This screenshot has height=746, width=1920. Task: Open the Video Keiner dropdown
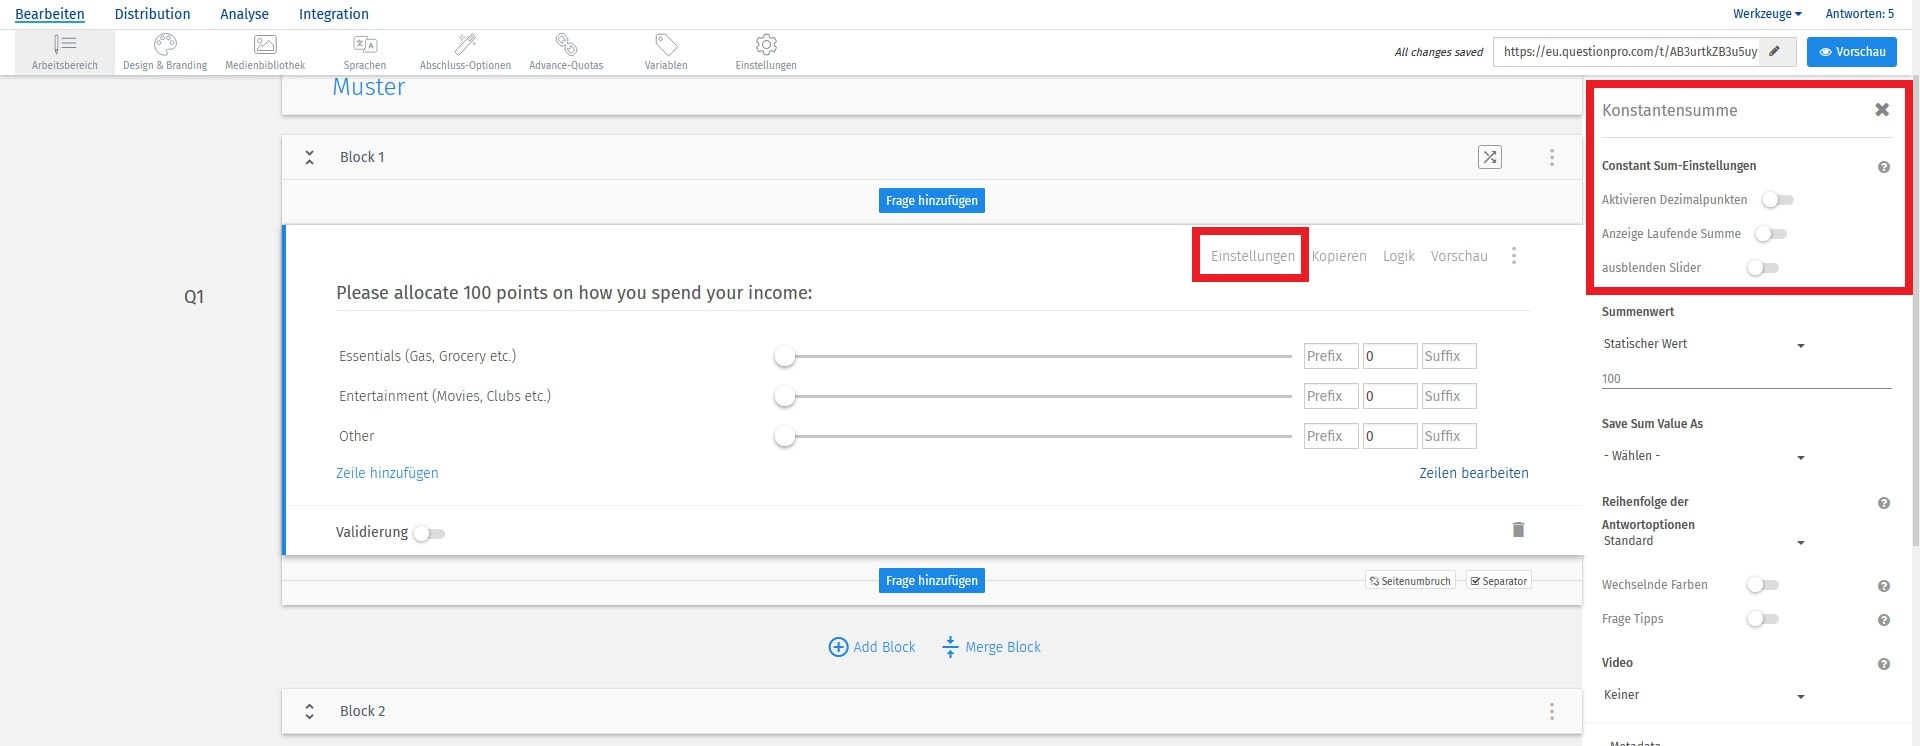1704,695
